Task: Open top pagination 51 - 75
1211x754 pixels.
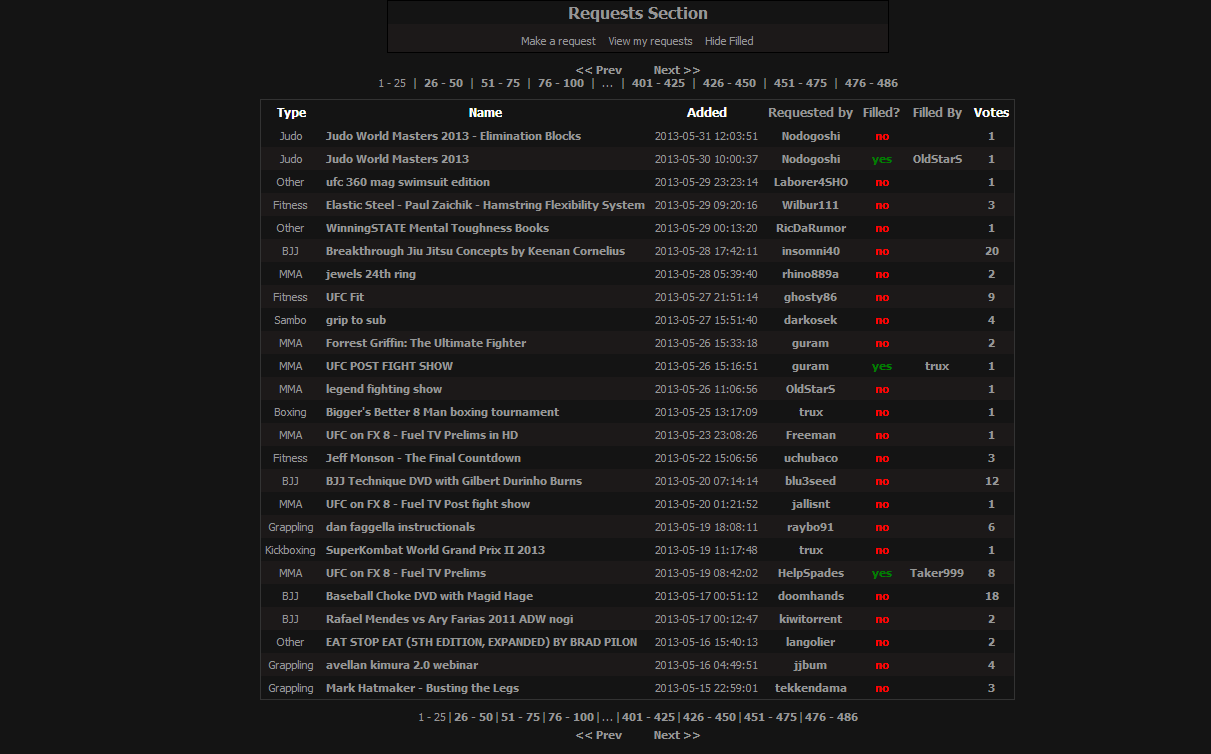Action: point(500,83)
